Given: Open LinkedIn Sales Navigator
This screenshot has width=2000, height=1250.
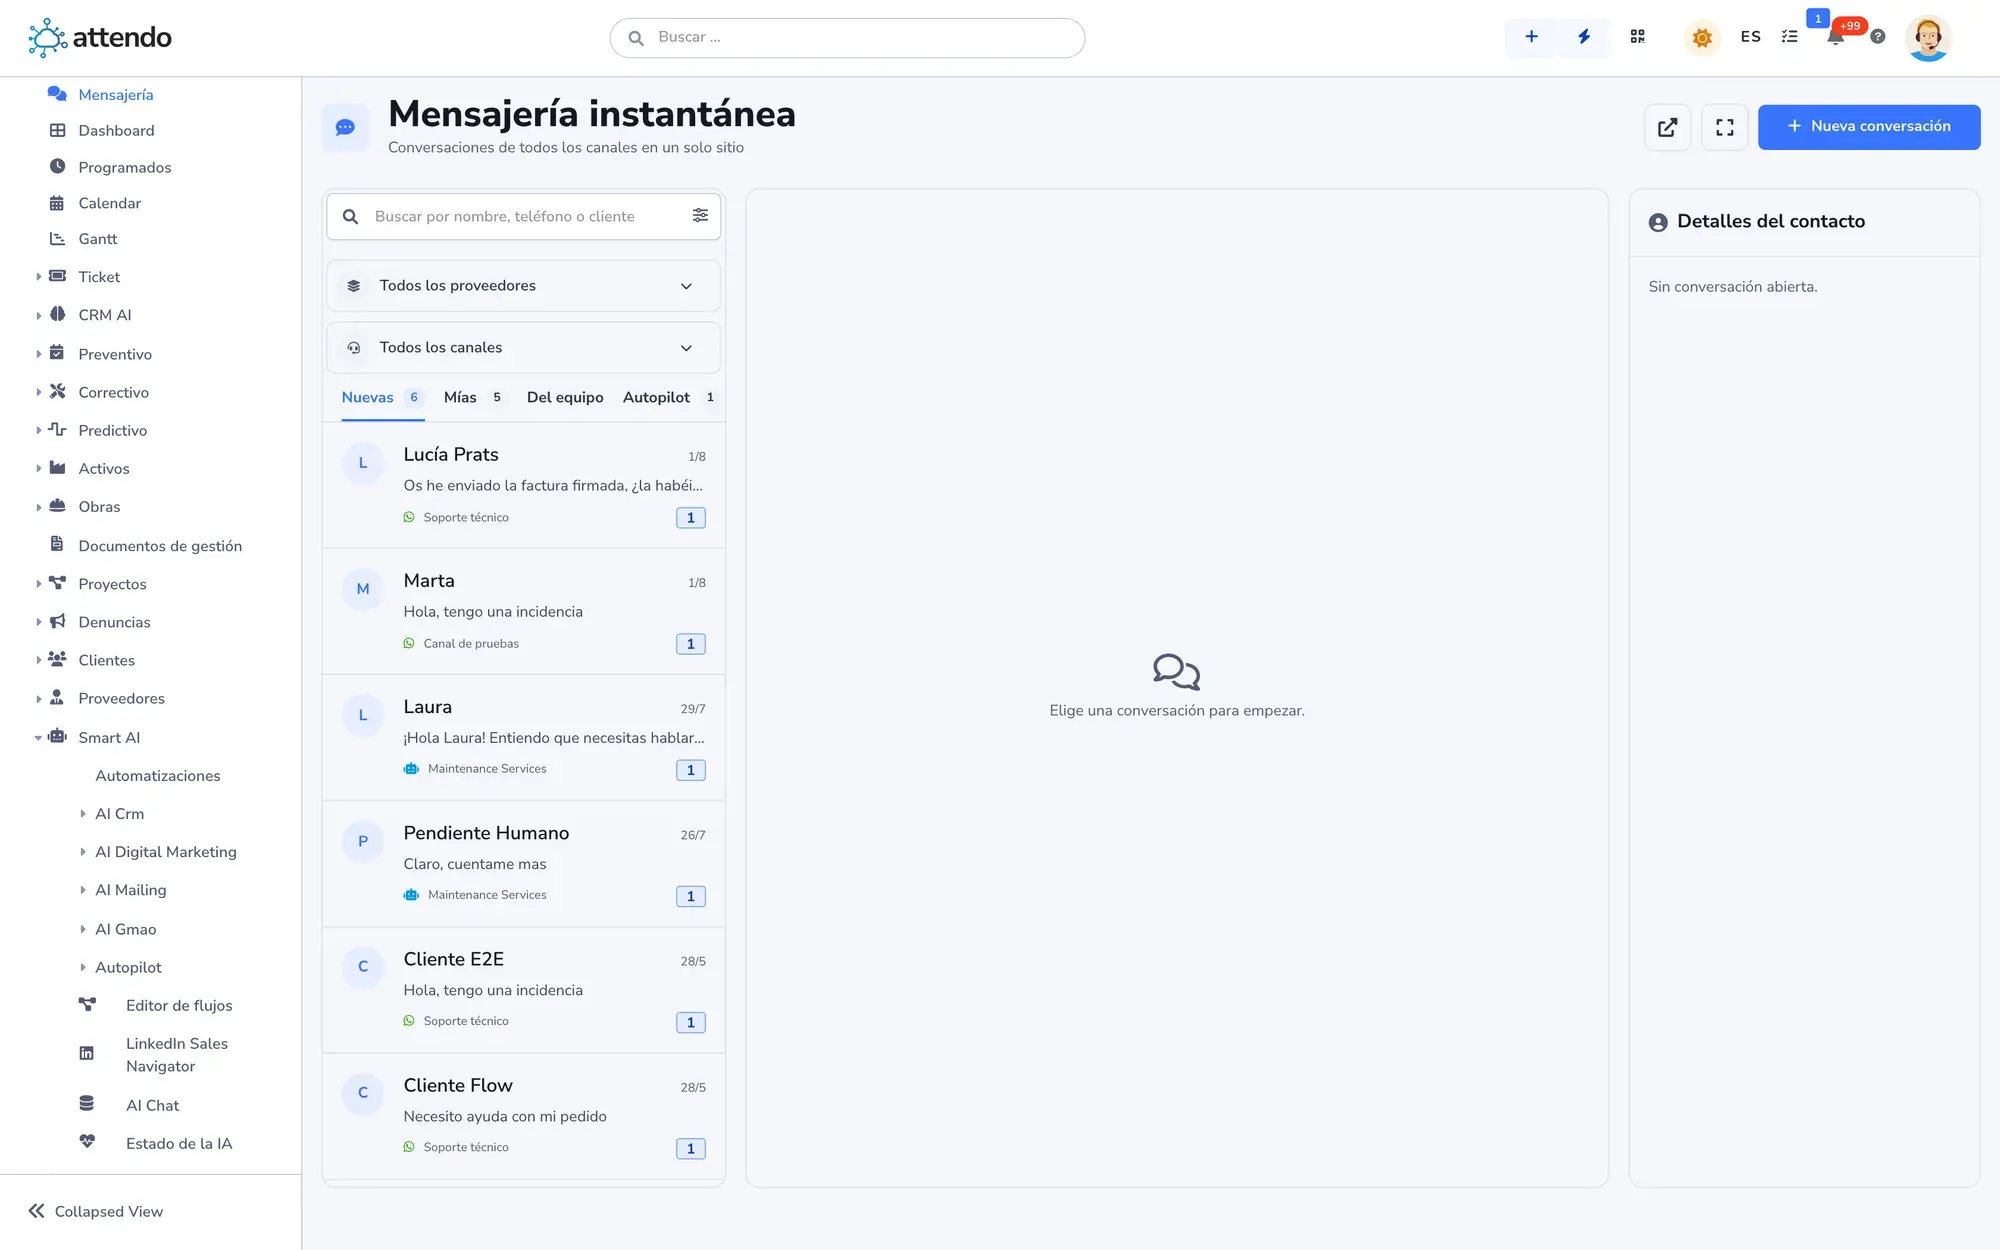Looking at the screenshot, I should click(176, 1055).
